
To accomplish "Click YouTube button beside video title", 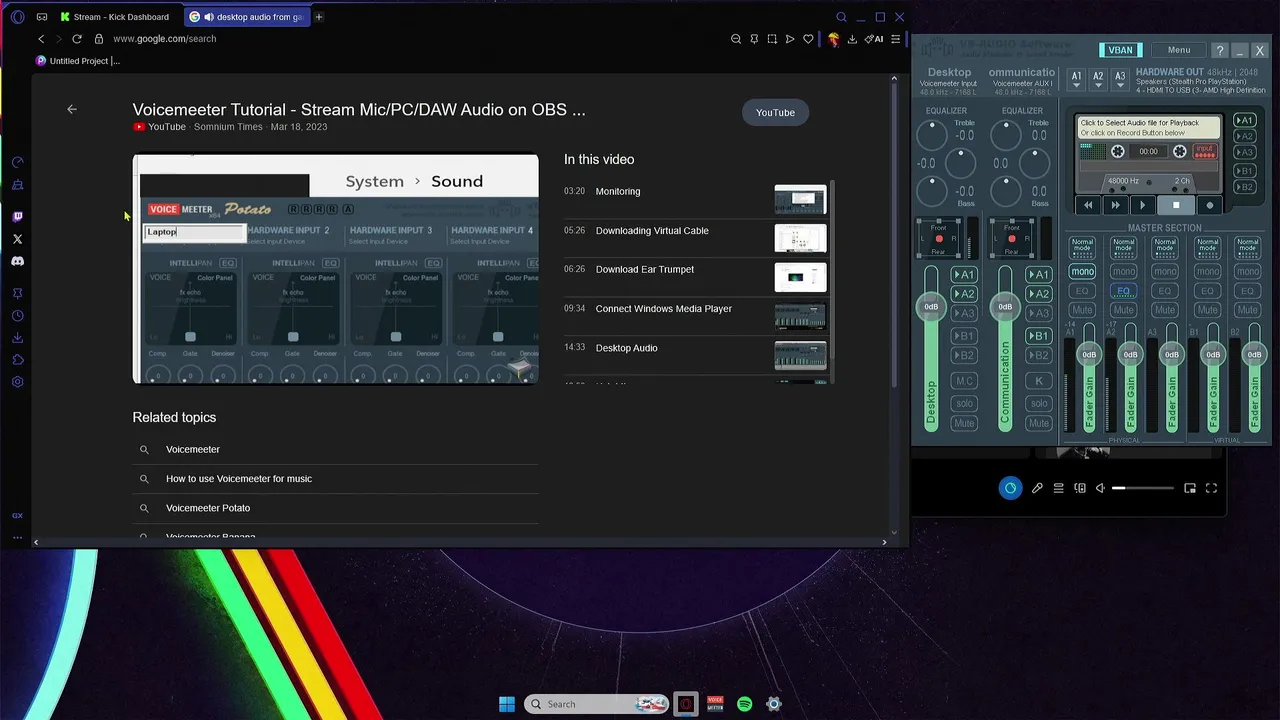I will coord(775,112).
